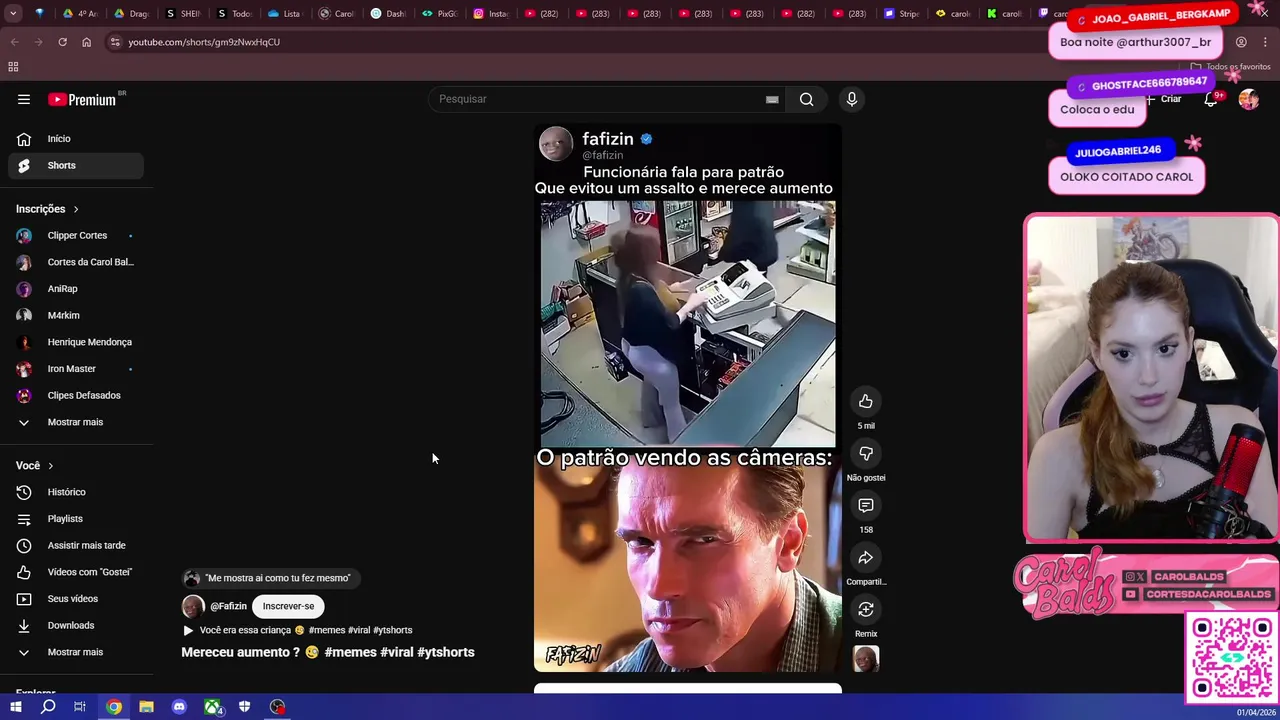1280x720 pixels.
Task: Open the pinned comment "Me mostra ai como tu fez mesmo"
Action: [x=271, y=578]
